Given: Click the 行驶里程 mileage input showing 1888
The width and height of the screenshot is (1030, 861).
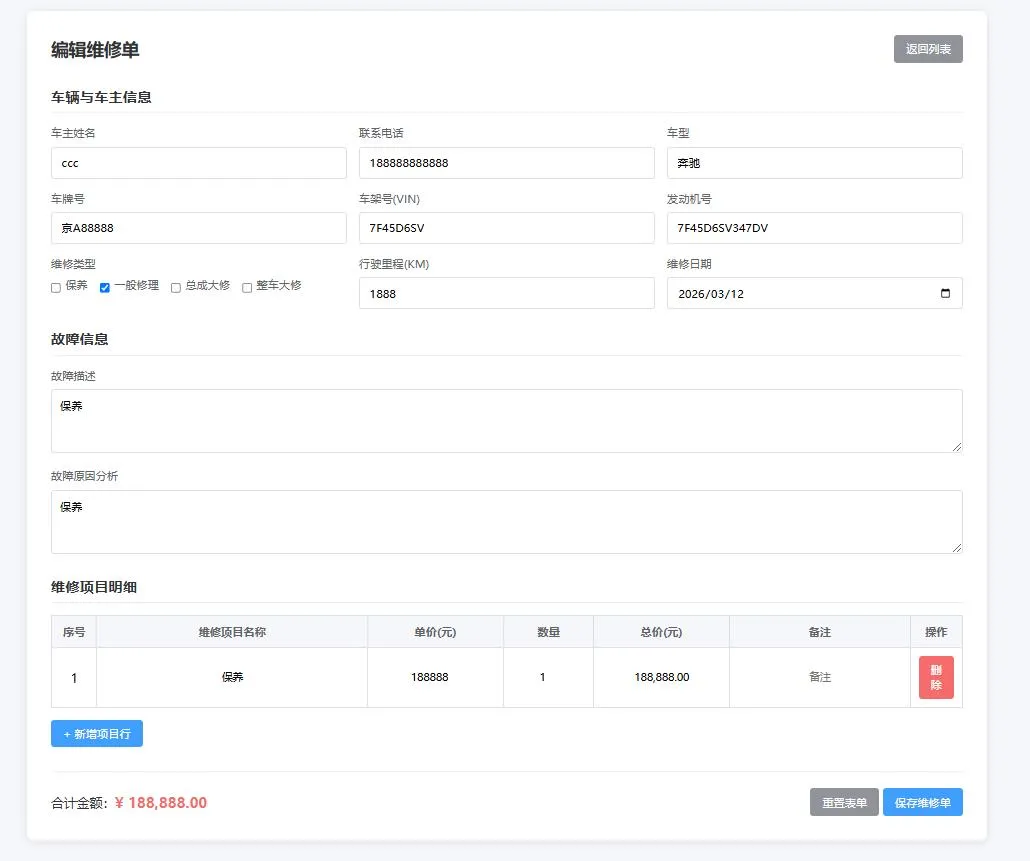Looking at the screenshot, I should 506,293.
